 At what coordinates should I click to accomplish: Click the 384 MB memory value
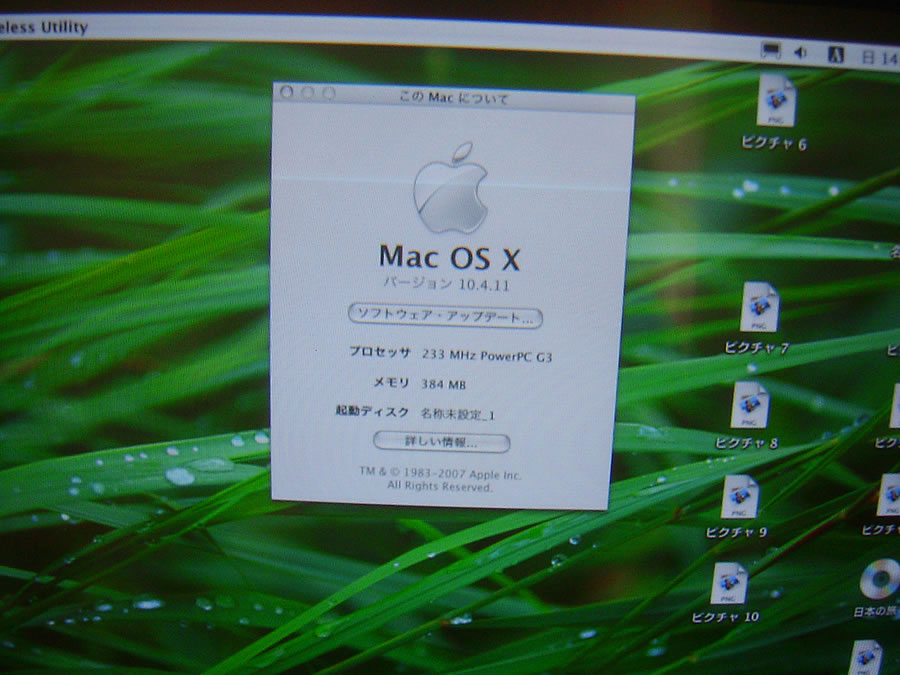click(444, 385)
